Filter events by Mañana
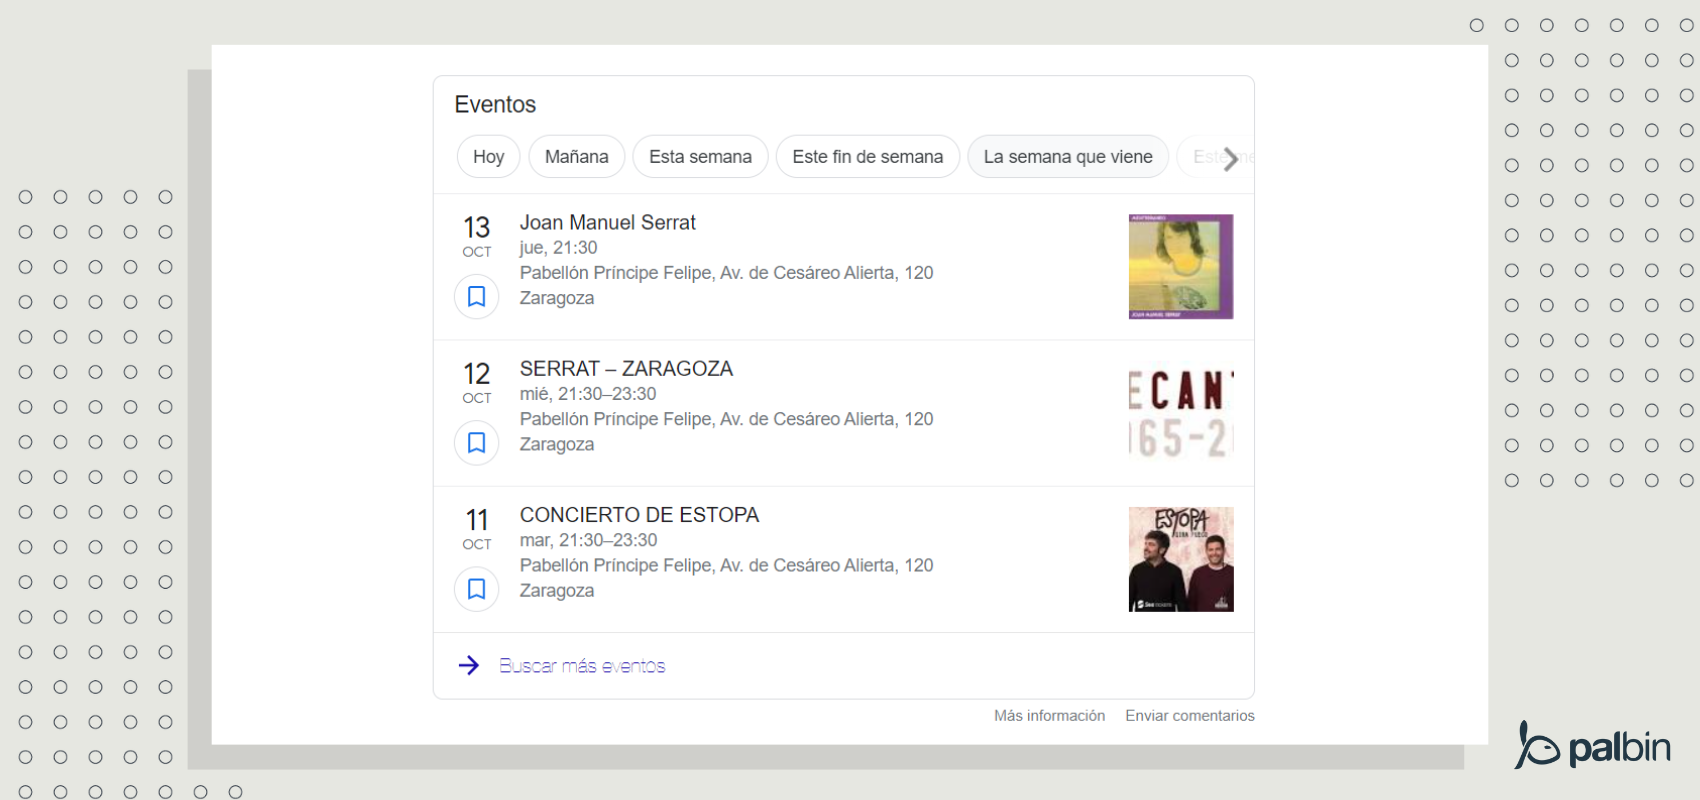 pyautogui.click(x=577, y=157)
